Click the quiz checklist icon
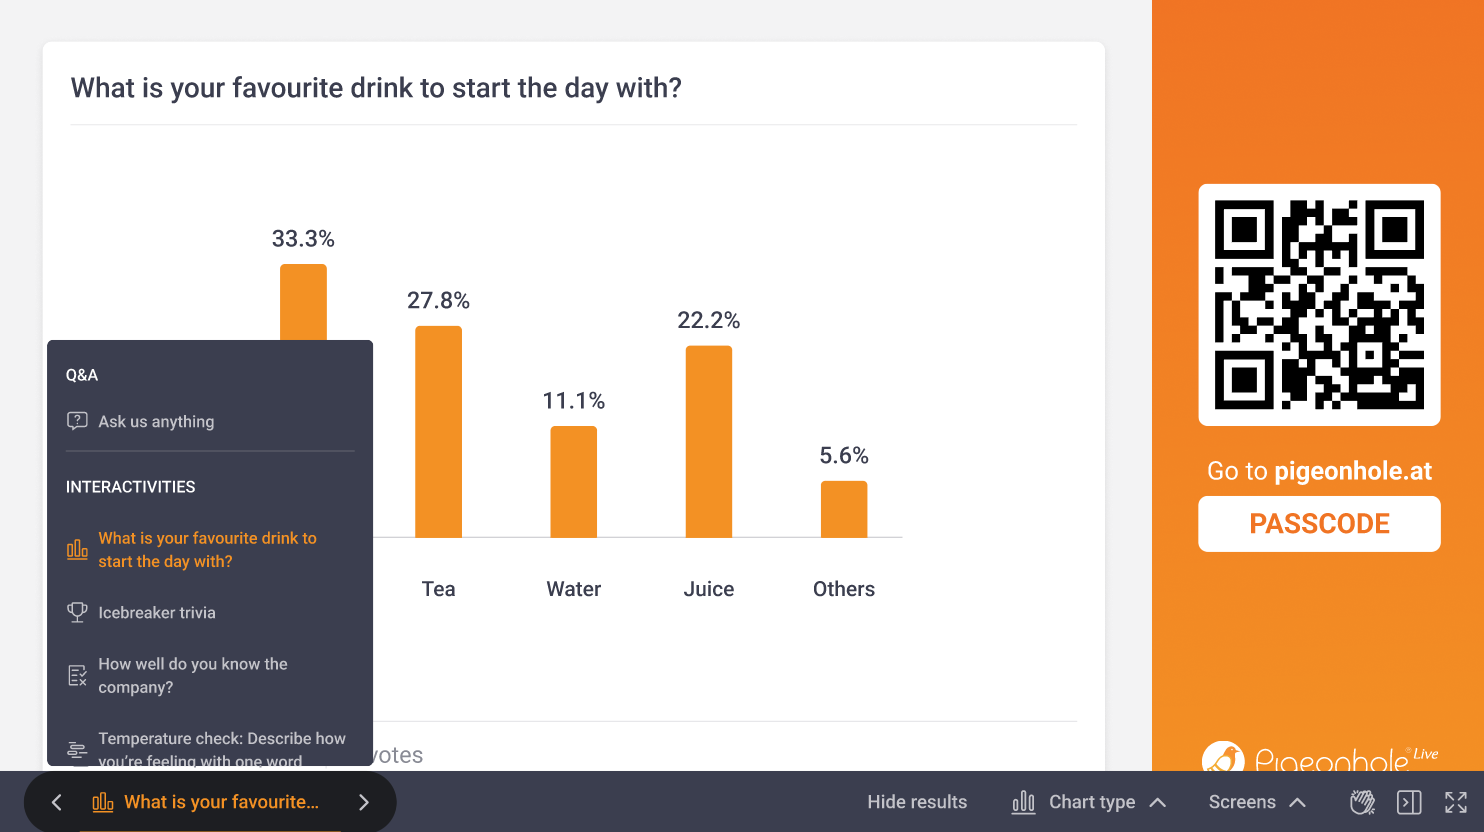Image resolution: width=1484 pixels, height=832 pixels. [77, 676]
